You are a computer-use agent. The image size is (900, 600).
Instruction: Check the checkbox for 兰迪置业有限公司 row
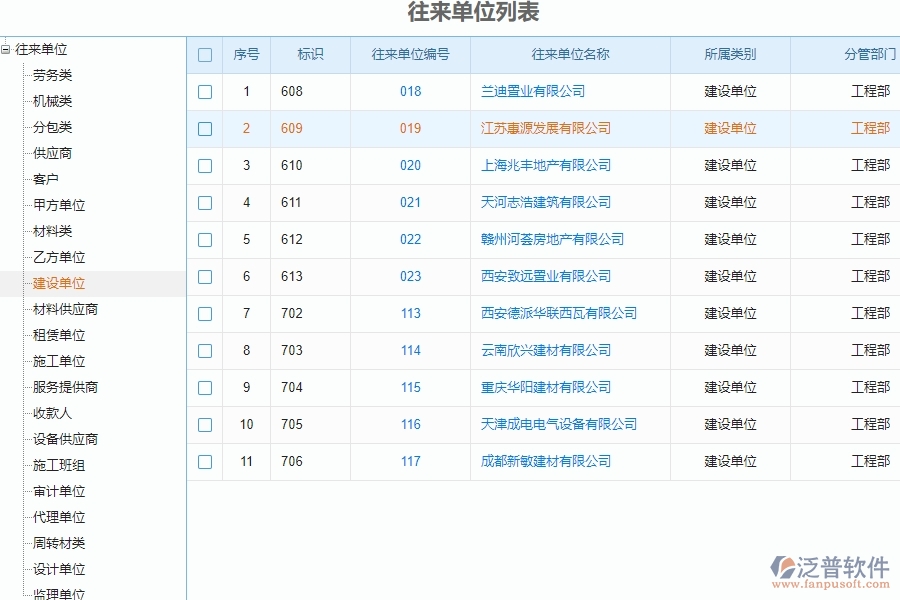pyautogui.click(x=205, y=92)
